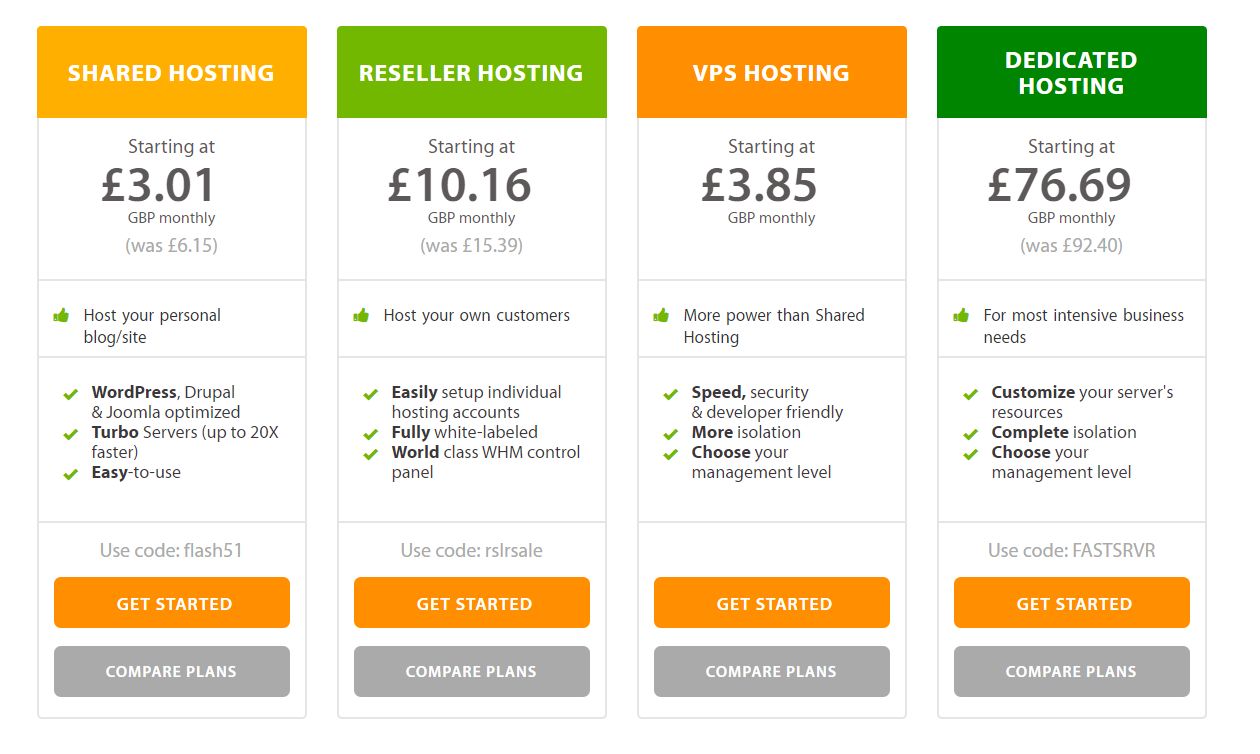The width and height of the screenshot is (1260, 754).
Task: Click Get Started under Shared Hosting
Action: [x=172, y=603]
